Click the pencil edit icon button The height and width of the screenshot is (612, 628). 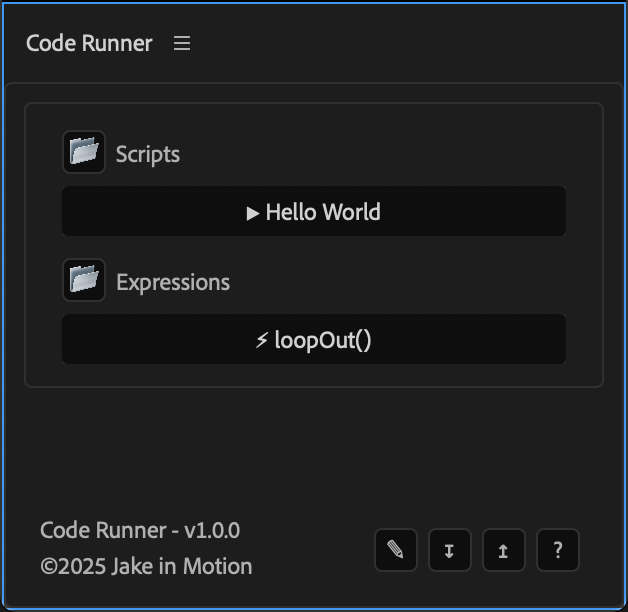396,550
